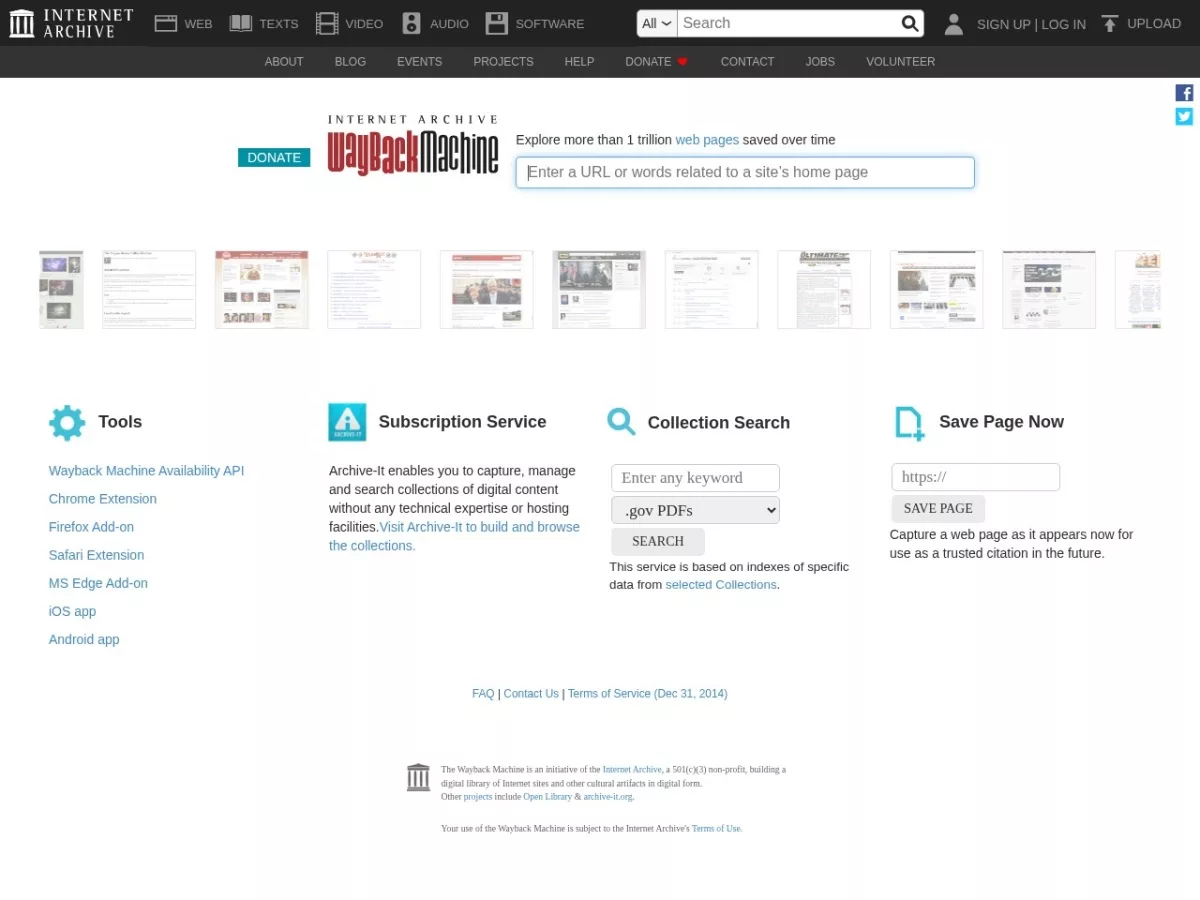Share via the Twitter icon
Image resolution: width=1200 pixels, height=900 pixels.
tap(1184, 116)
